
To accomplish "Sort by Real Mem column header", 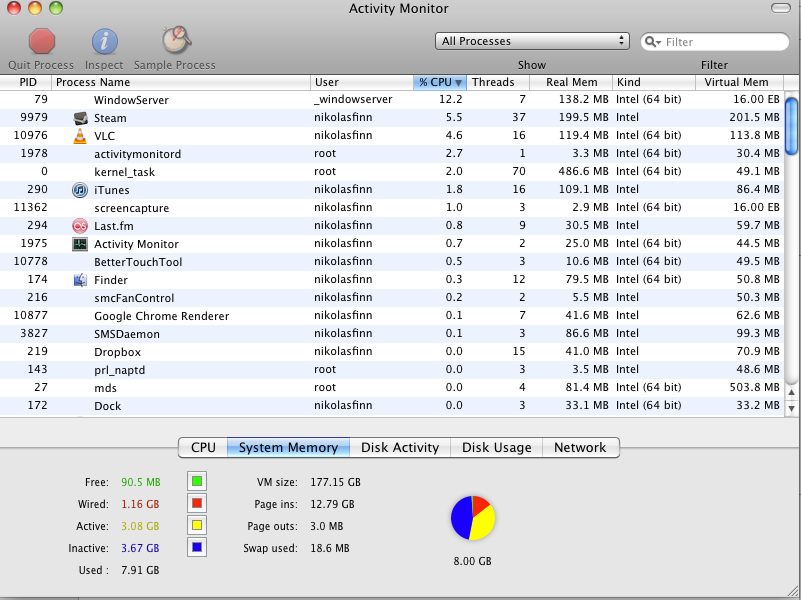I will (571, 82).
